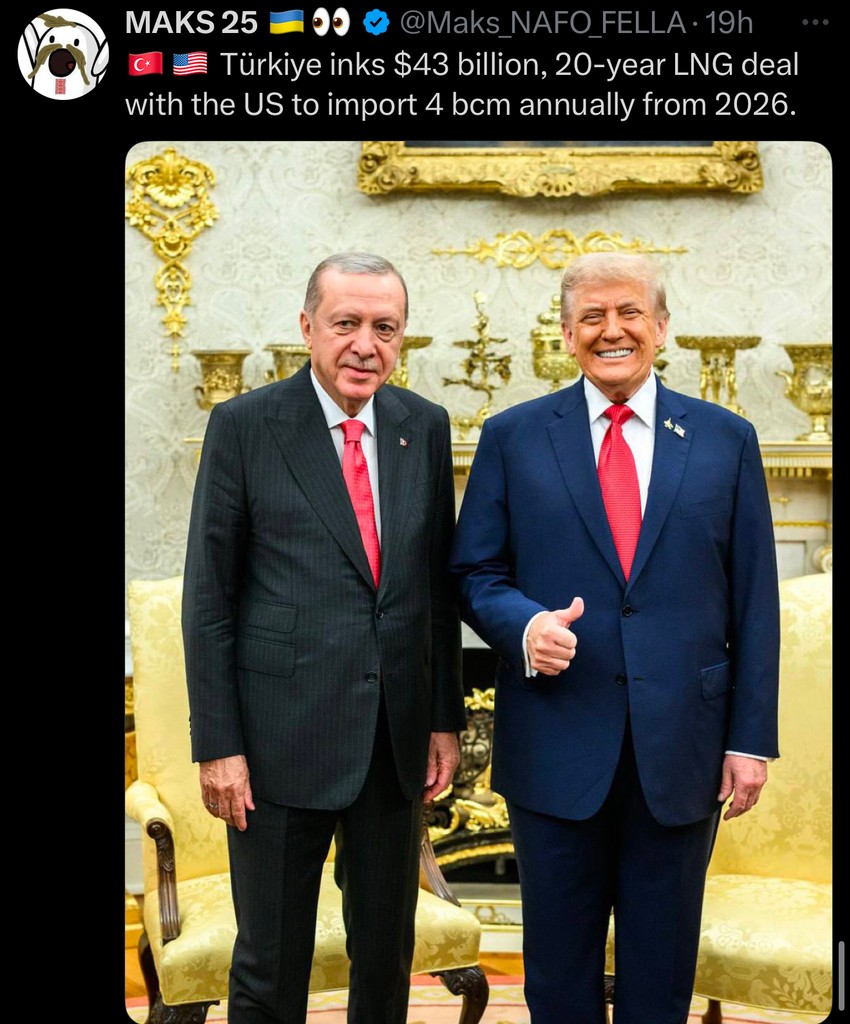Viewport: 850px width, 1024px height.
Task: Open the three-dot more options menu
Action: point(815,23)
